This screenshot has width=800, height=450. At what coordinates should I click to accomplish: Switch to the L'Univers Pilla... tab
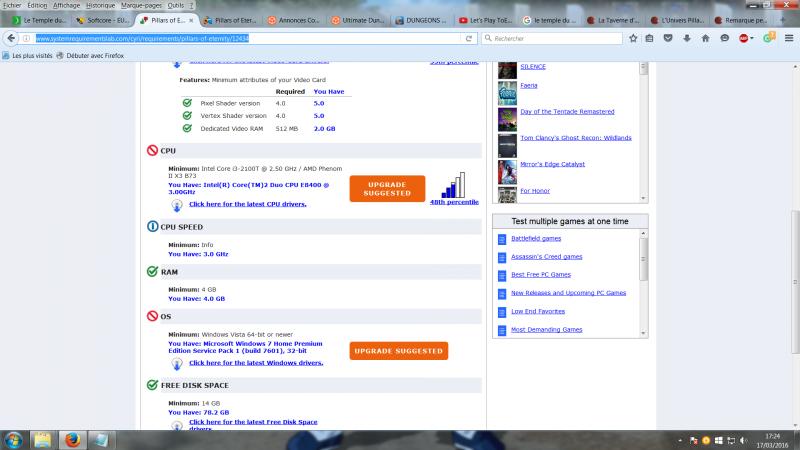click(x=678, y=20)
